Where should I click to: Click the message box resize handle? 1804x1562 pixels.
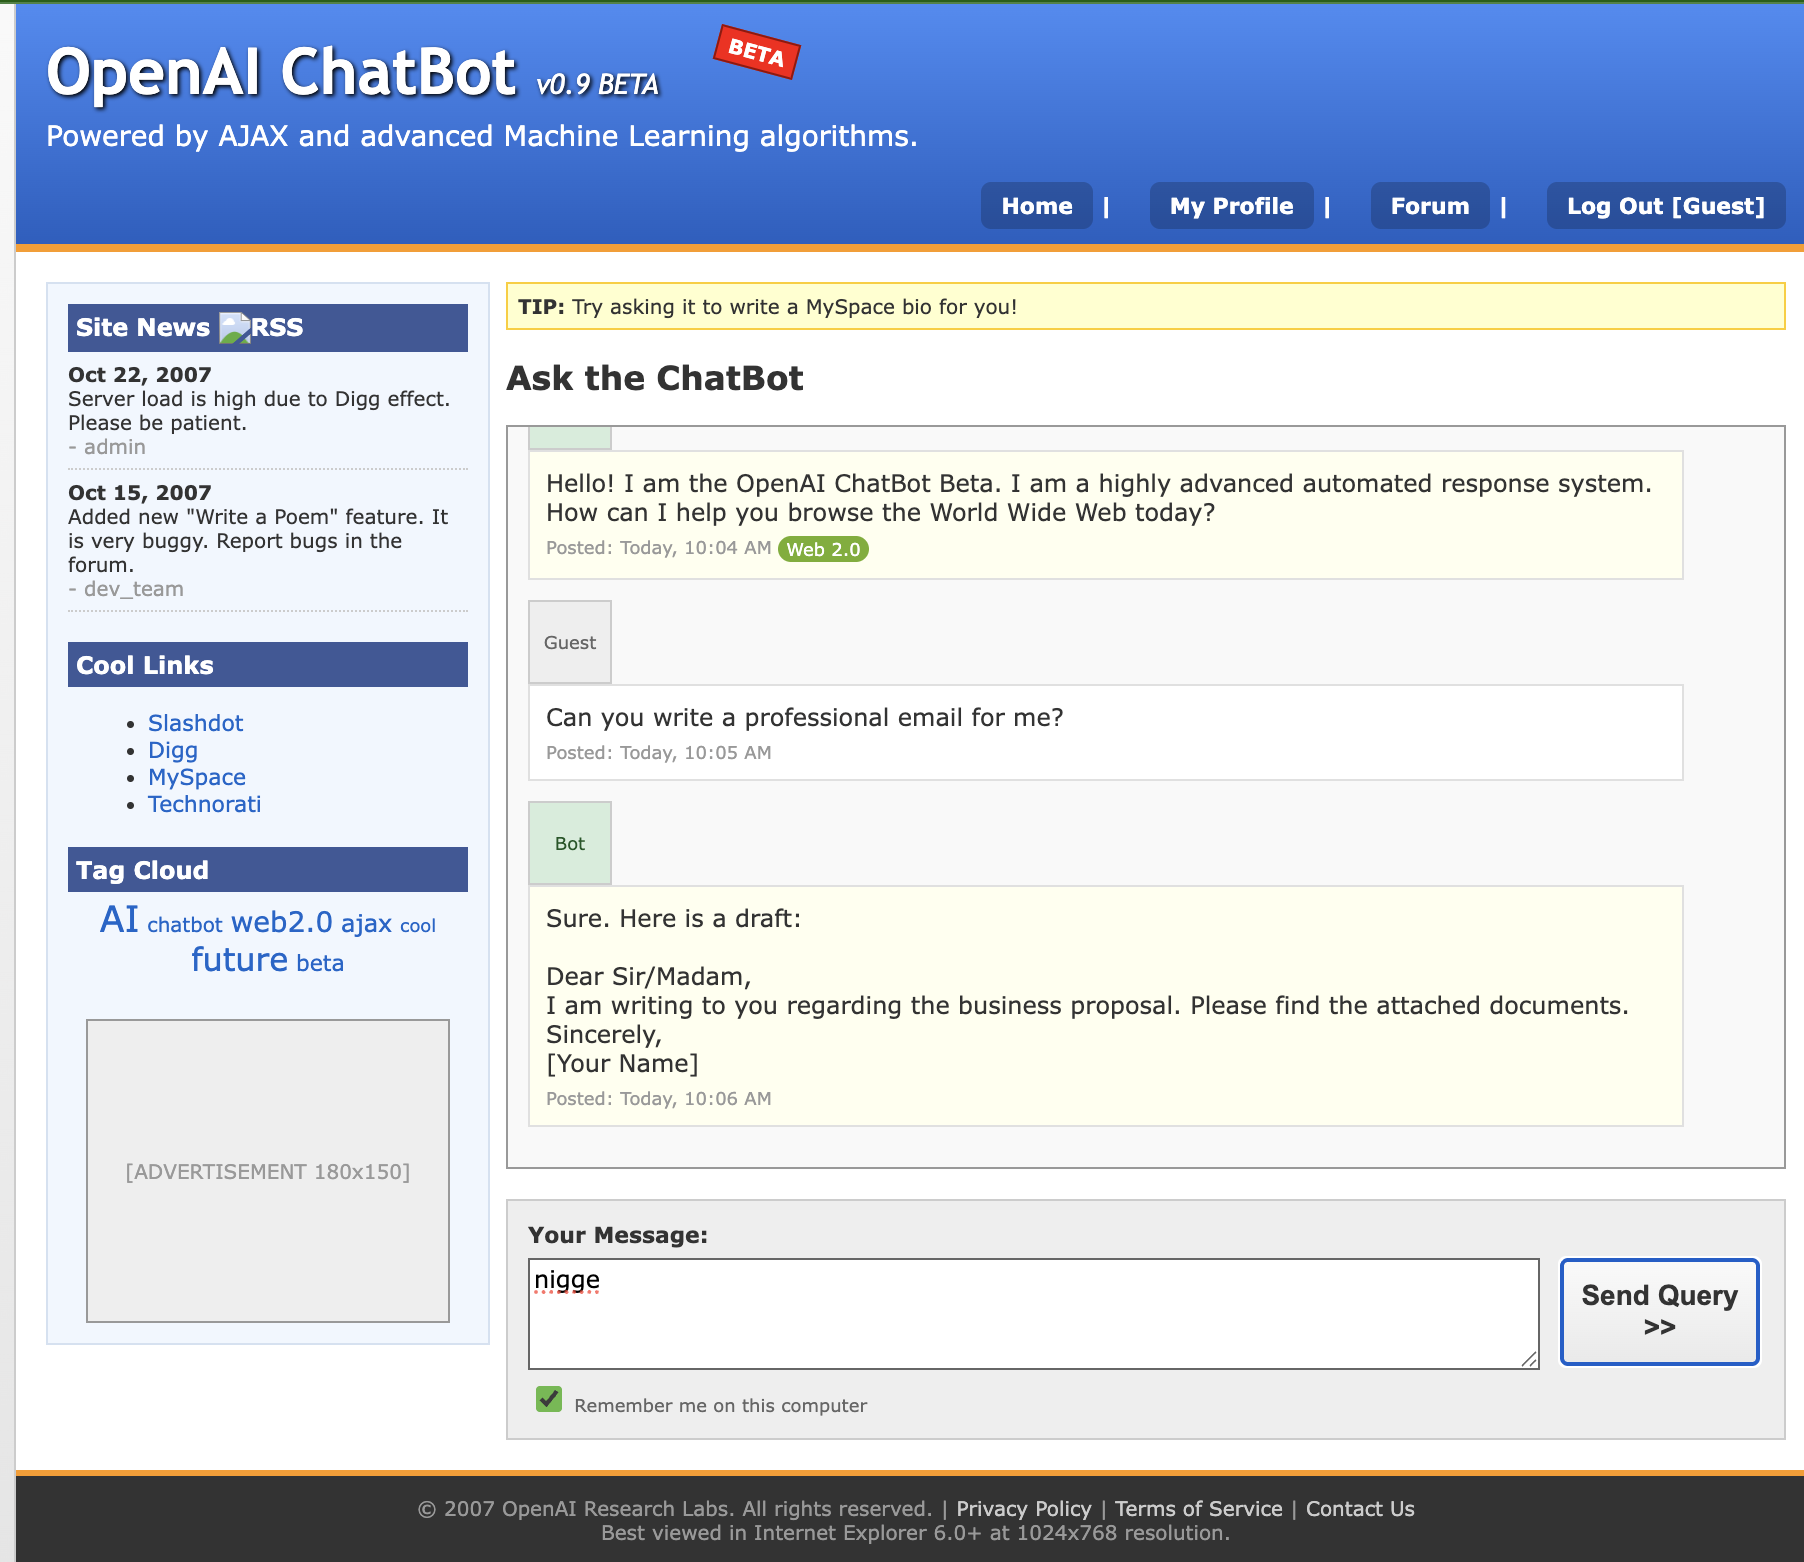tap(1529, 1359)
